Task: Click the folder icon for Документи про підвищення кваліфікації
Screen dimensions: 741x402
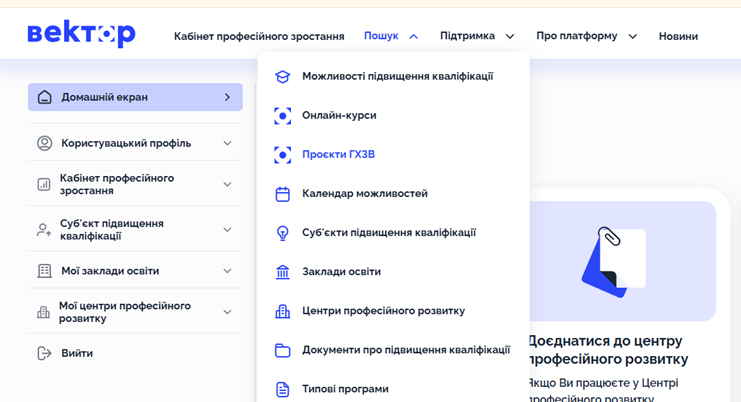Action: click(x=283, y=350)
